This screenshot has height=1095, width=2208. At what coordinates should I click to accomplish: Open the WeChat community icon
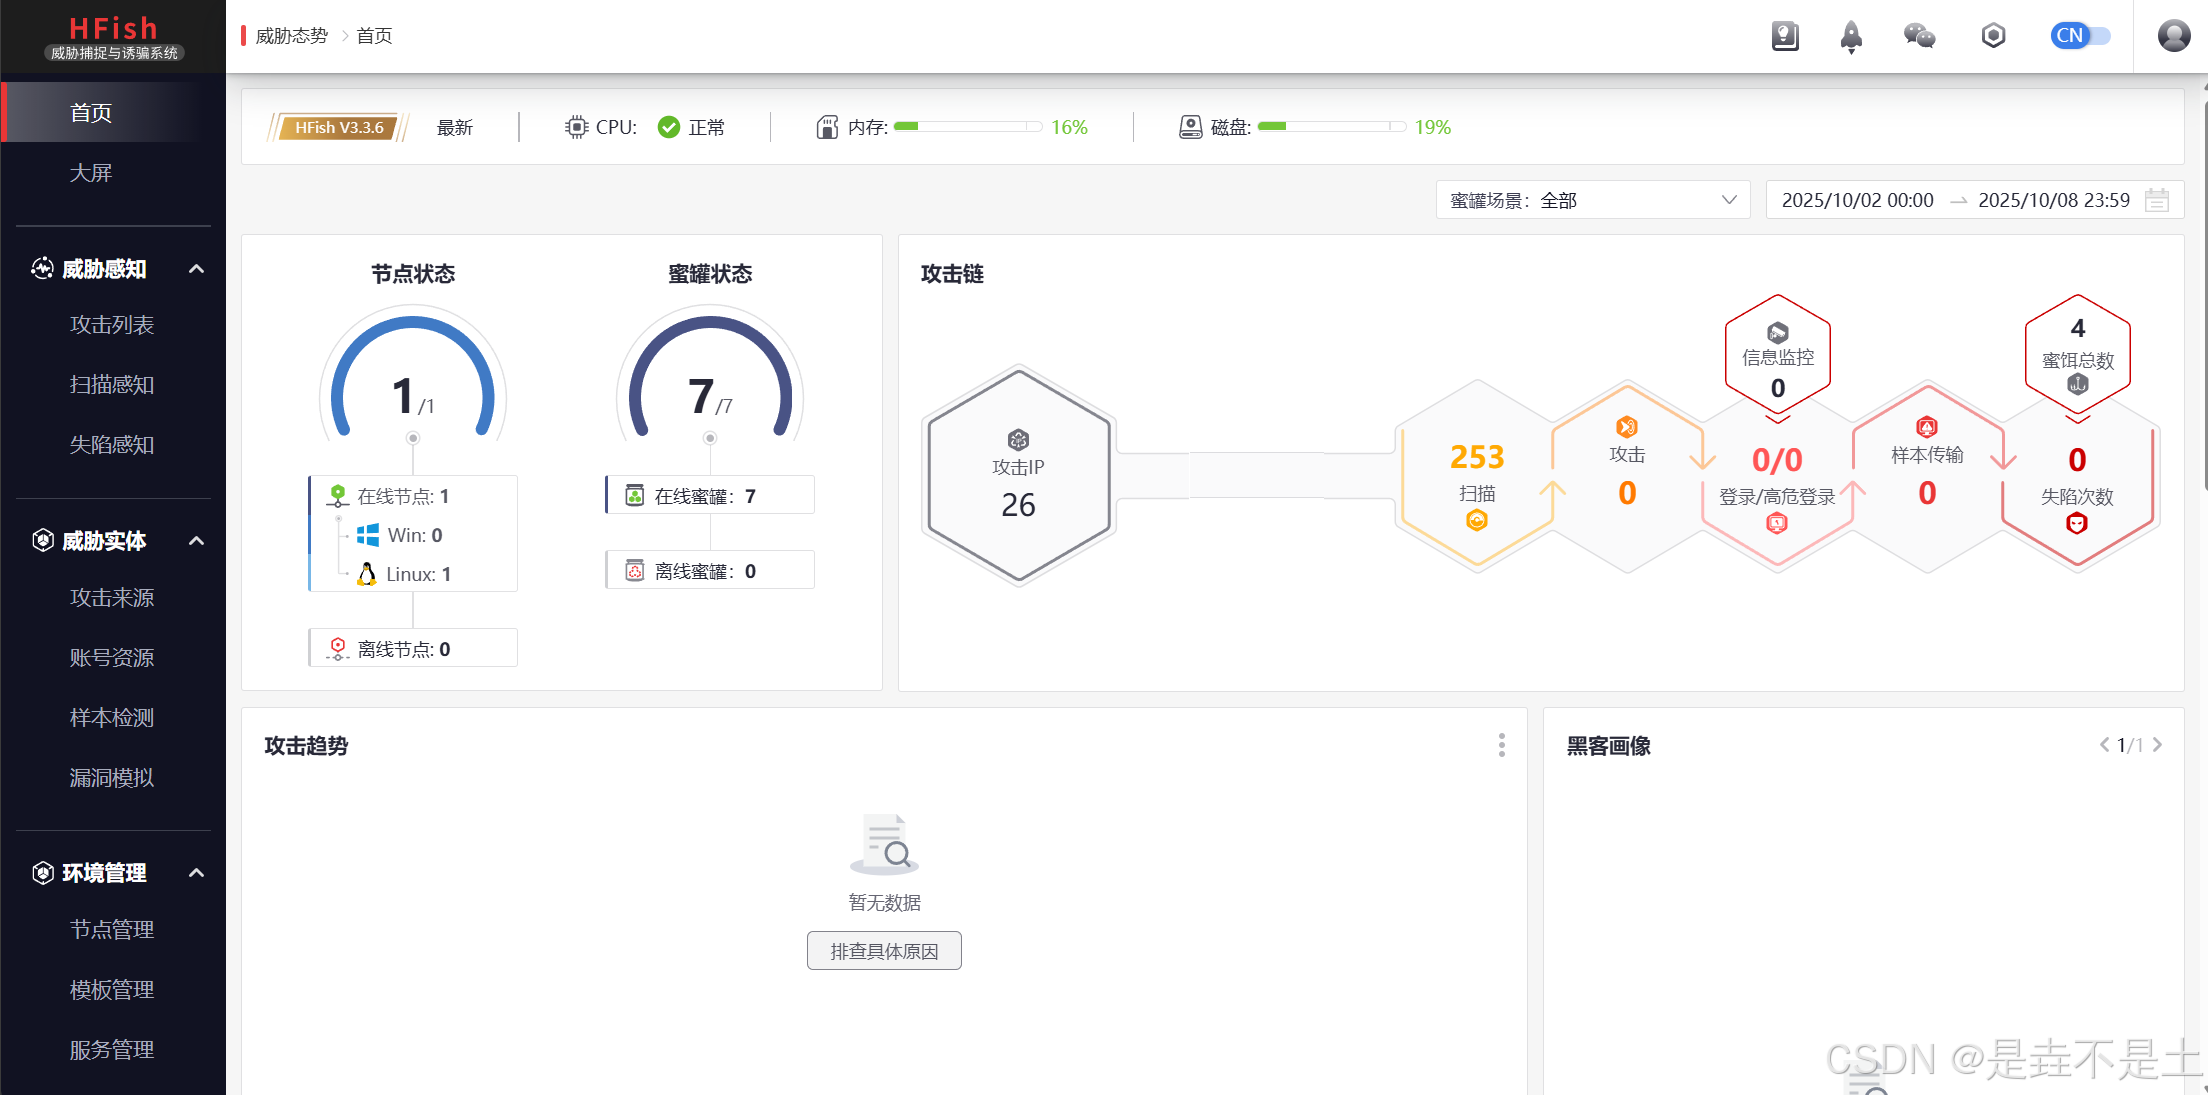click(x=1919, y=36)
